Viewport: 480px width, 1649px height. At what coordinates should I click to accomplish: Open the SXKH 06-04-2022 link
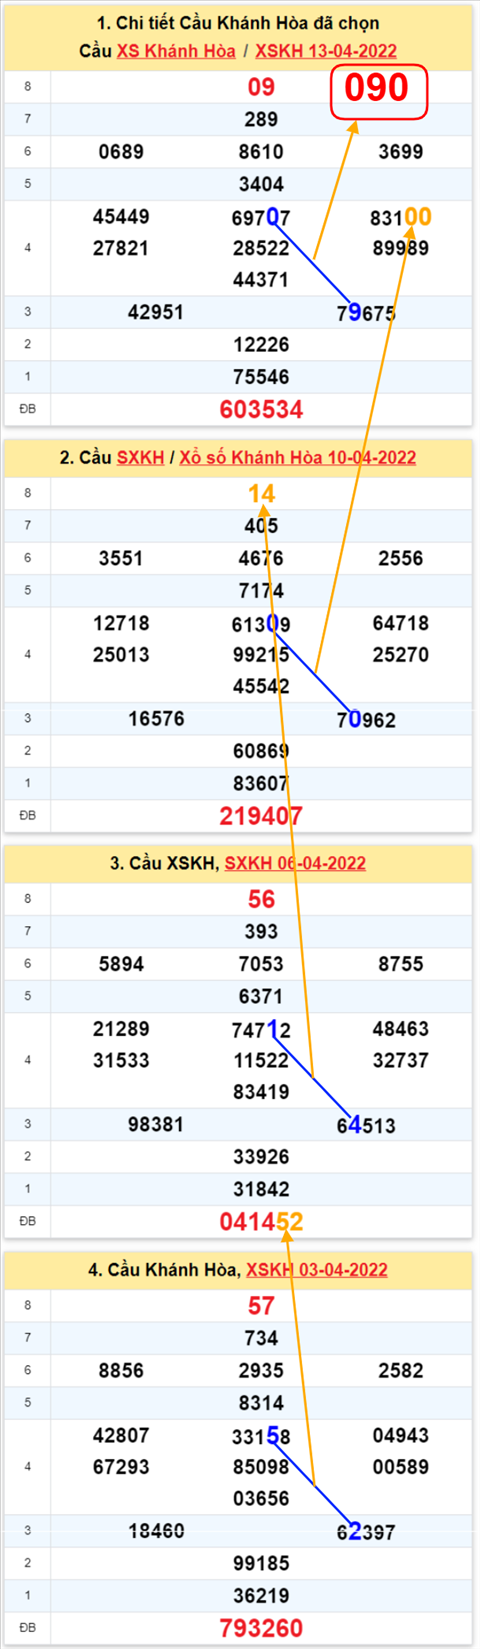coord(295,863)
